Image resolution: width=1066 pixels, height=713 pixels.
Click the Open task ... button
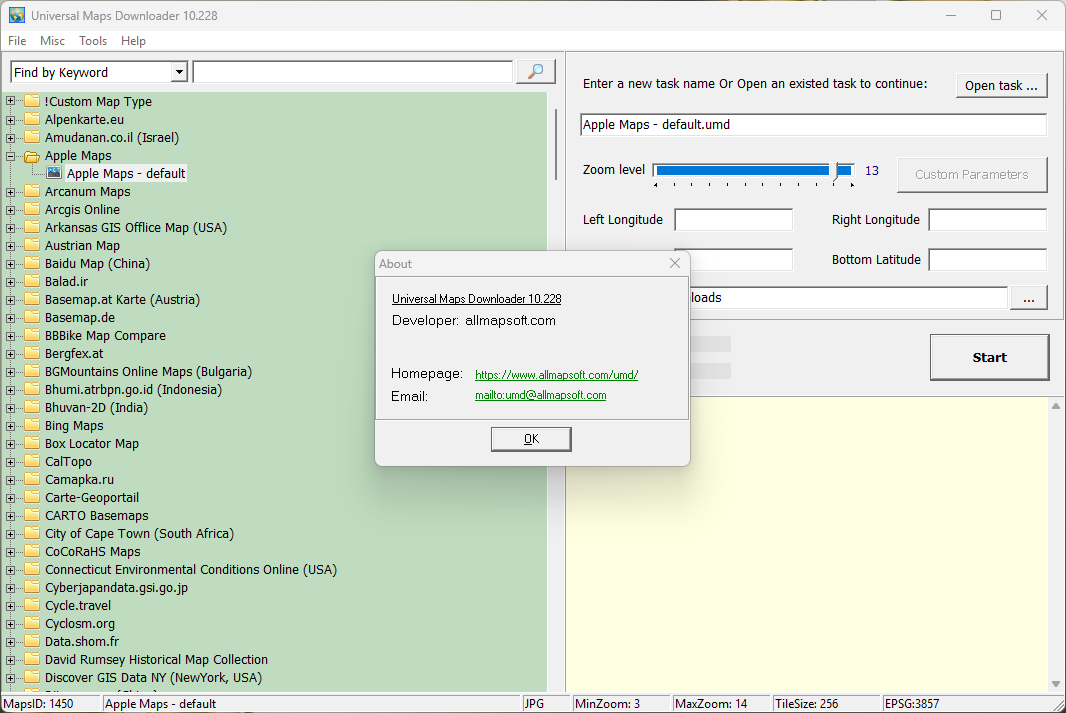tap(1001, 86)
